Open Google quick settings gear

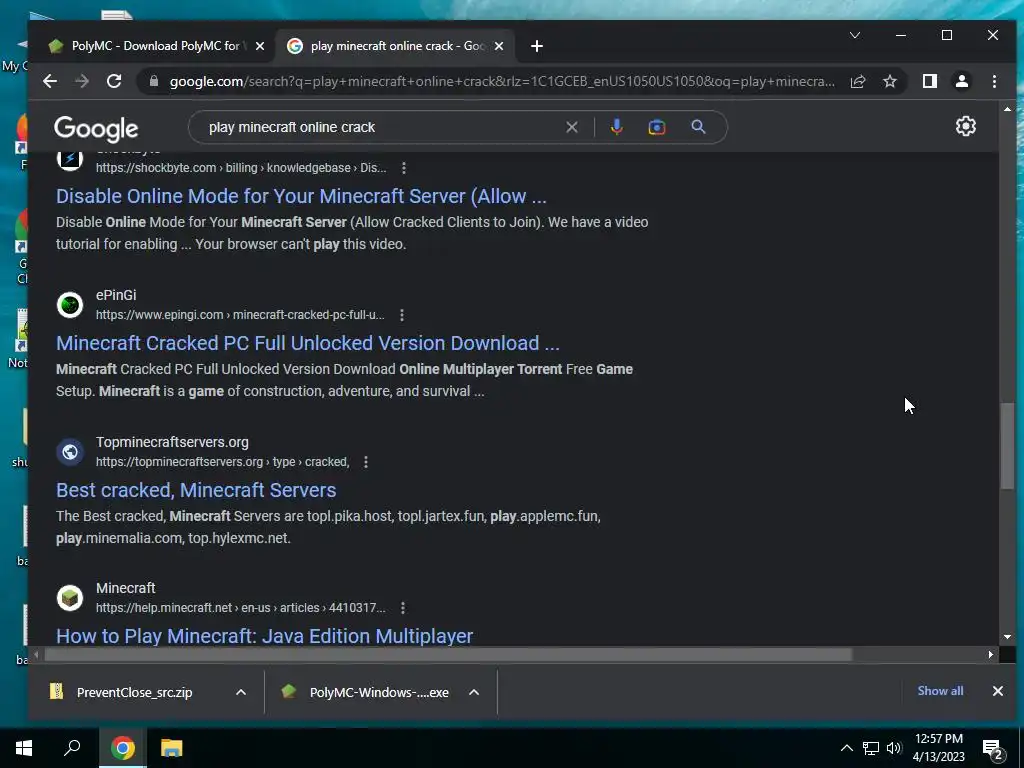pyautogui.click(x=966, y=126)
